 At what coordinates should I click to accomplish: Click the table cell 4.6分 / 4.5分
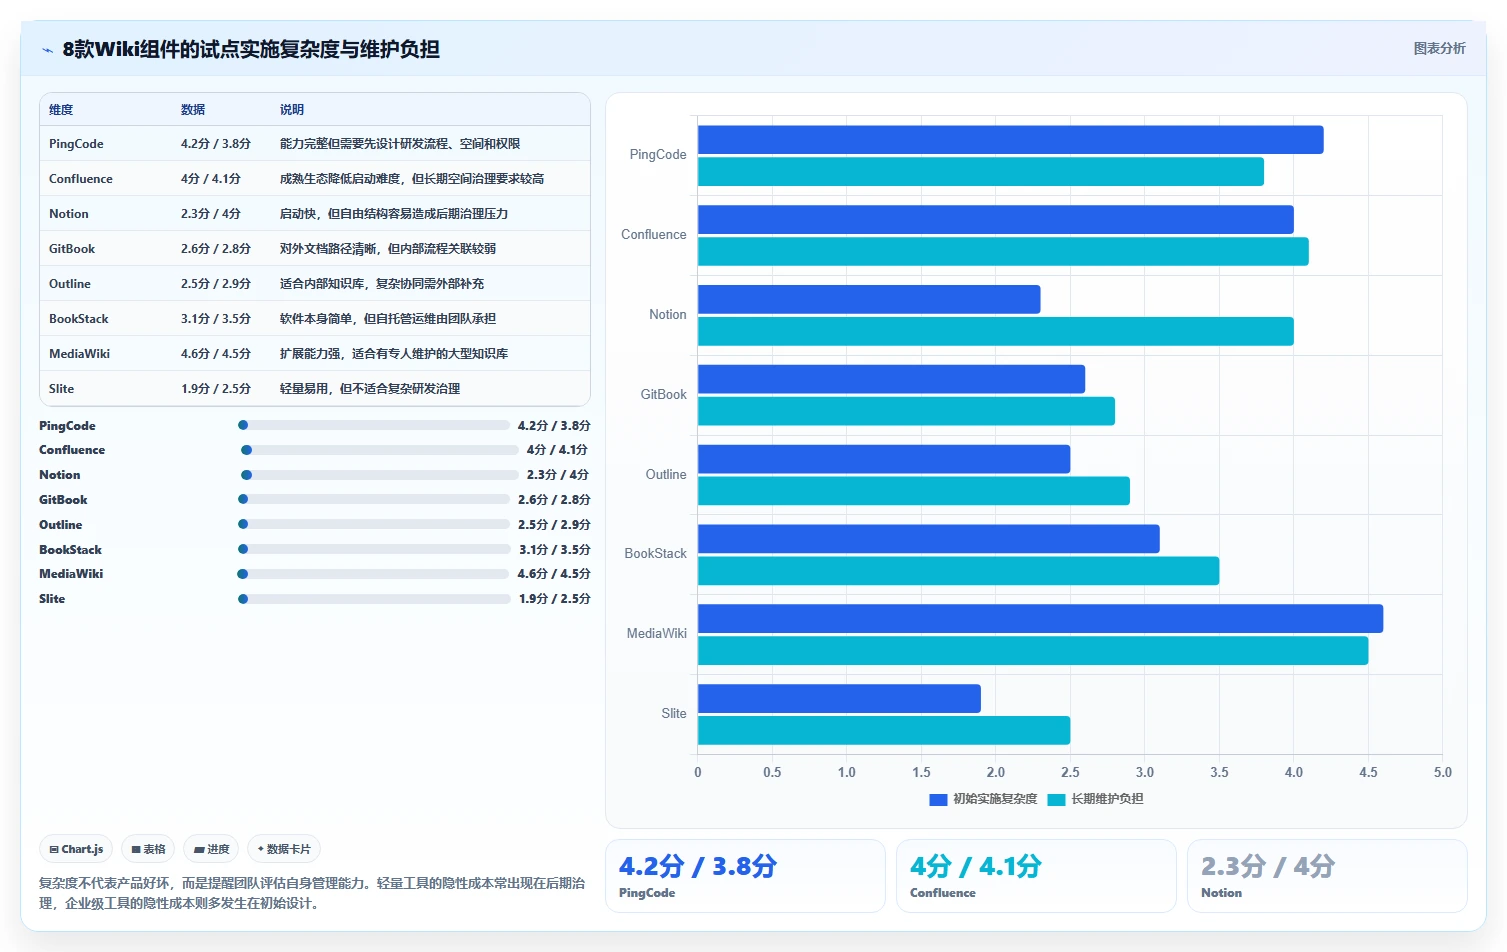216,354
